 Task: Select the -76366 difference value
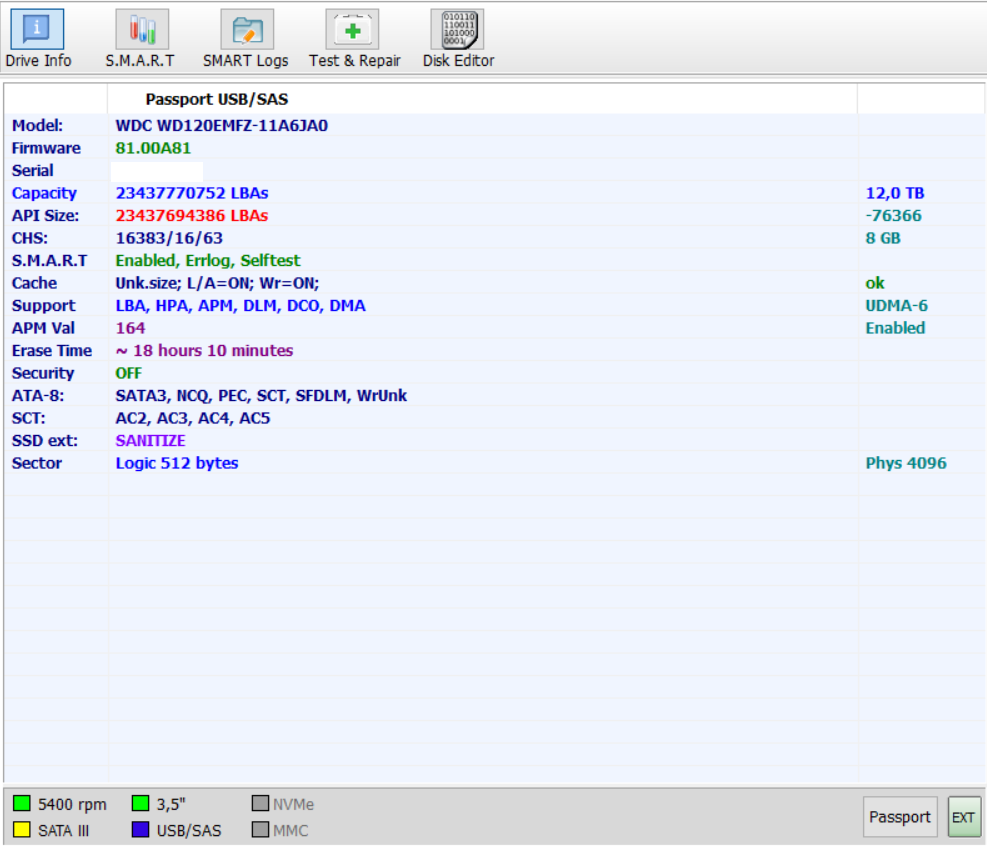coord(893,216)
